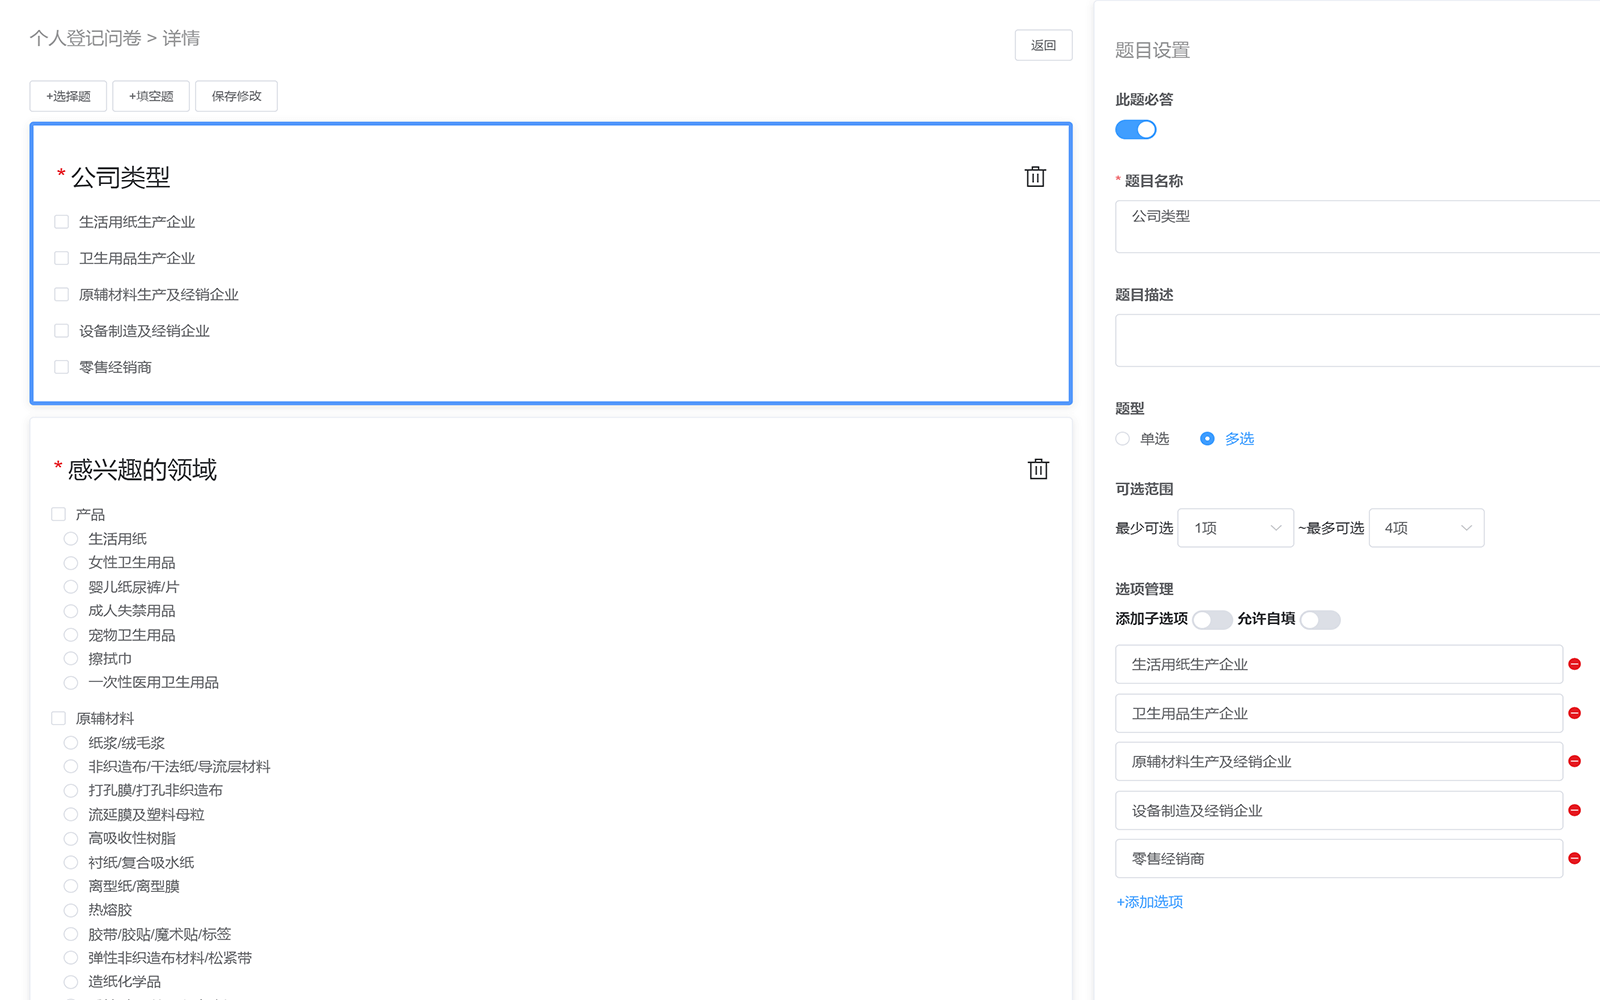Open the 最少可选 dropdown showing 1项
The height and width of the screenshot is (1000, 1600).
click(1236, 528)
